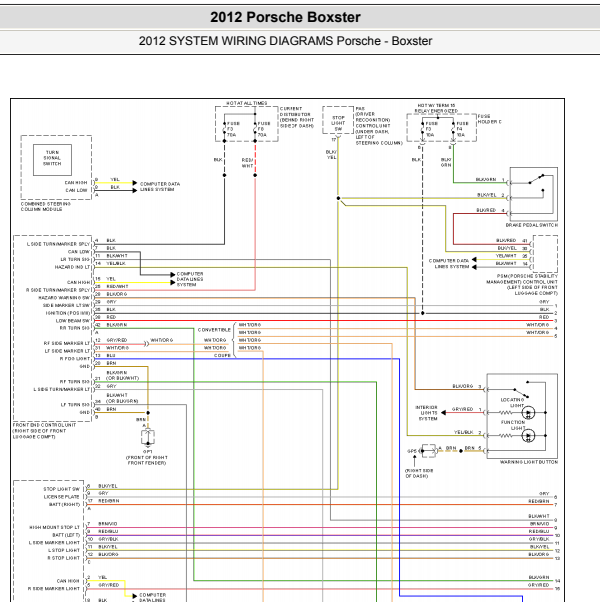Click the function light LED symbol
Screen dimensions: 600x602
click(528, 436)
